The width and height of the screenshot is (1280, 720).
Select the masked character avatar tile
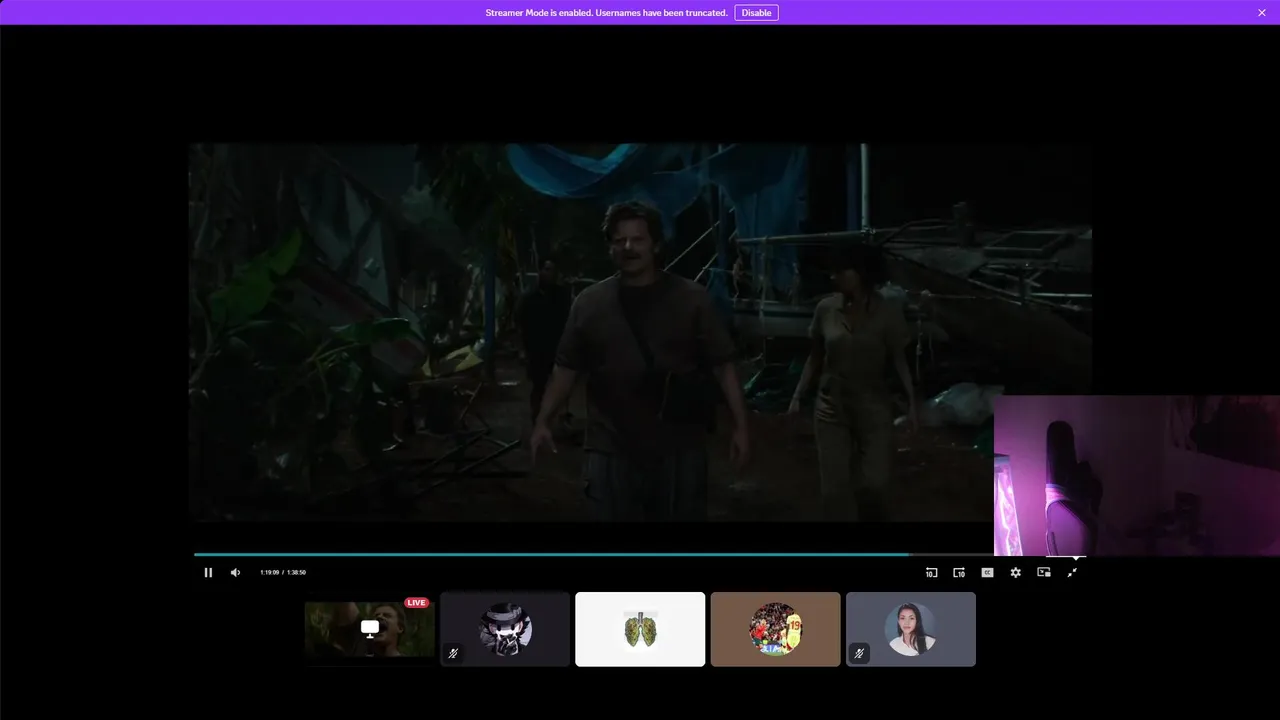(x=505, y=629)
